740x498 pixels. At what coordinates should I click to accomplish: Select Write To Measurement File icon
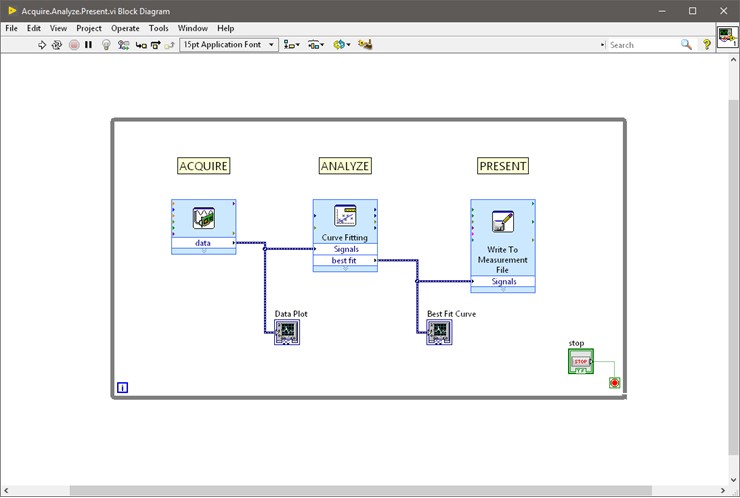coord(503,221)
